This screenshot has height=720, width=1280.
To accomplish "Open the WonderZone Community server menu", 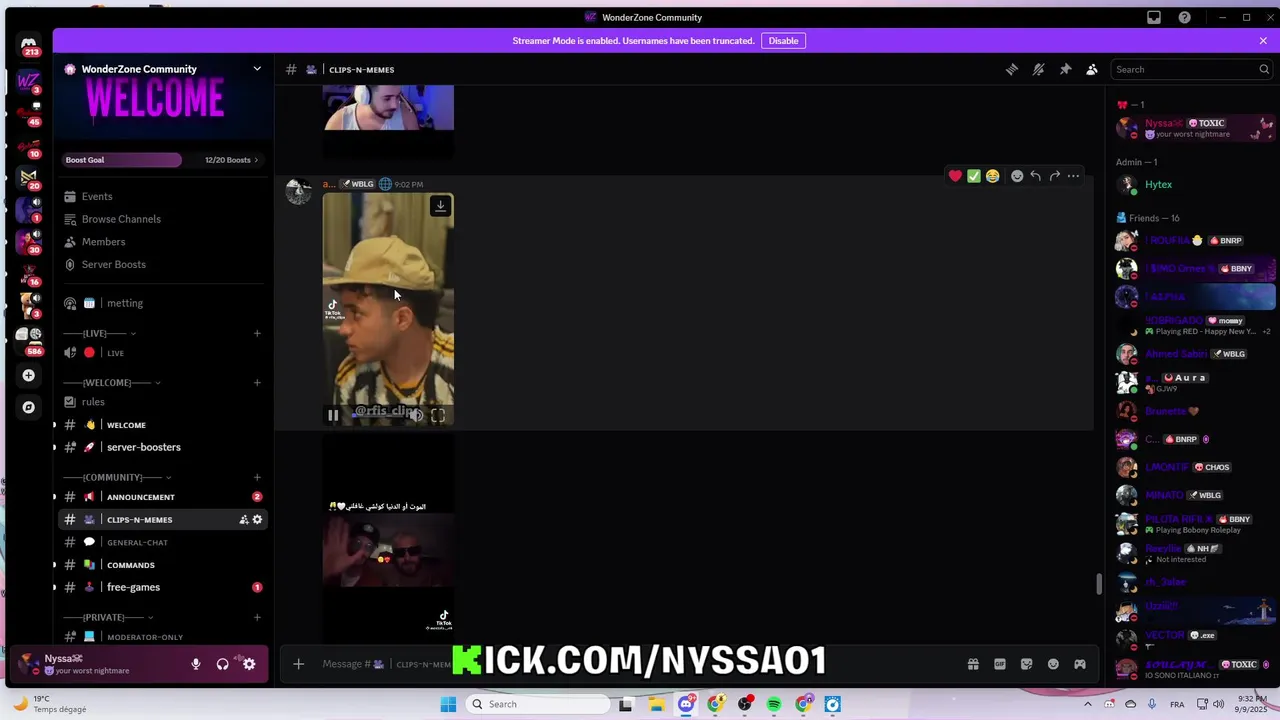I will pos(162,69).
